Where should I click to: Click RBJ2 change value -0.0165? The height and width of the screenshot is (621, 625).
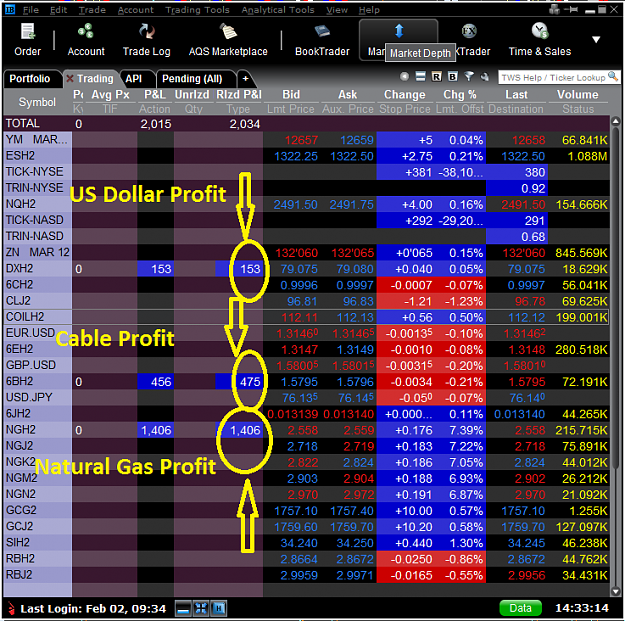[x=411, y=575]
